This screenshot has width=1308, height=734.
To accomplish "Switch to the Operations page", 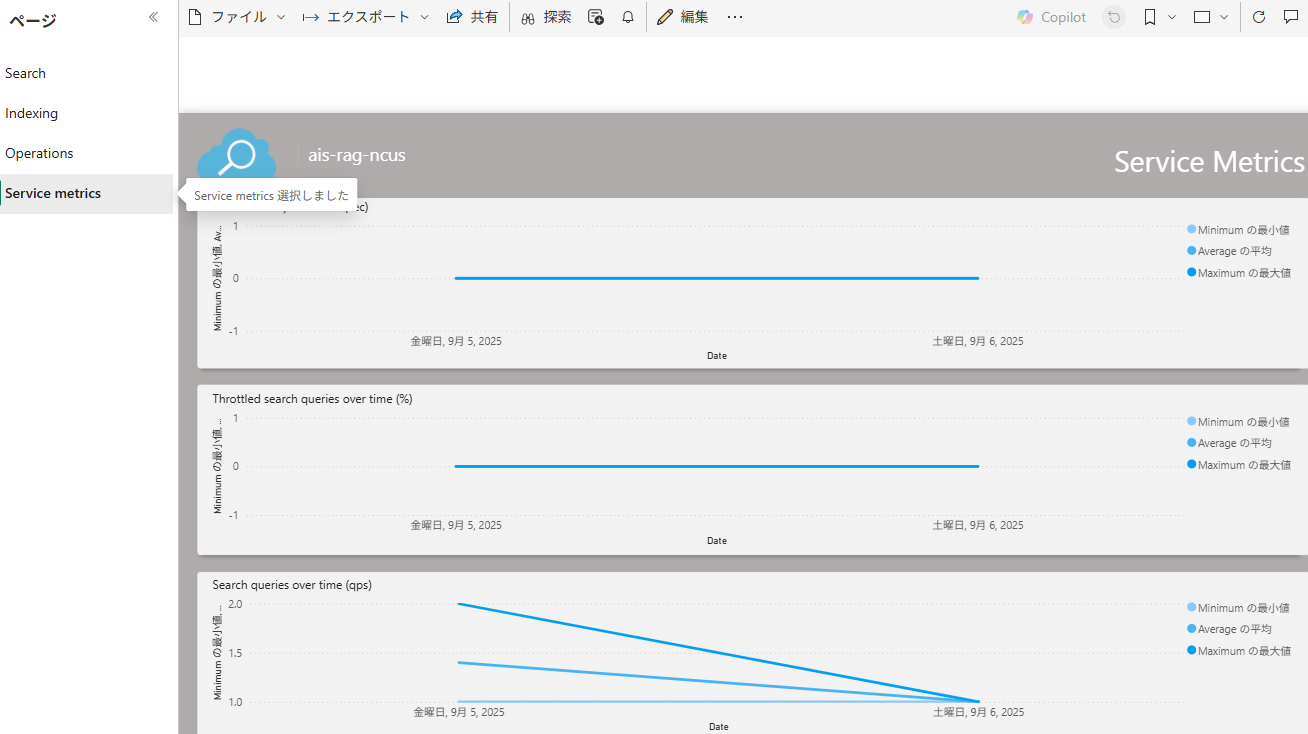I will click(x=86, y=153).
